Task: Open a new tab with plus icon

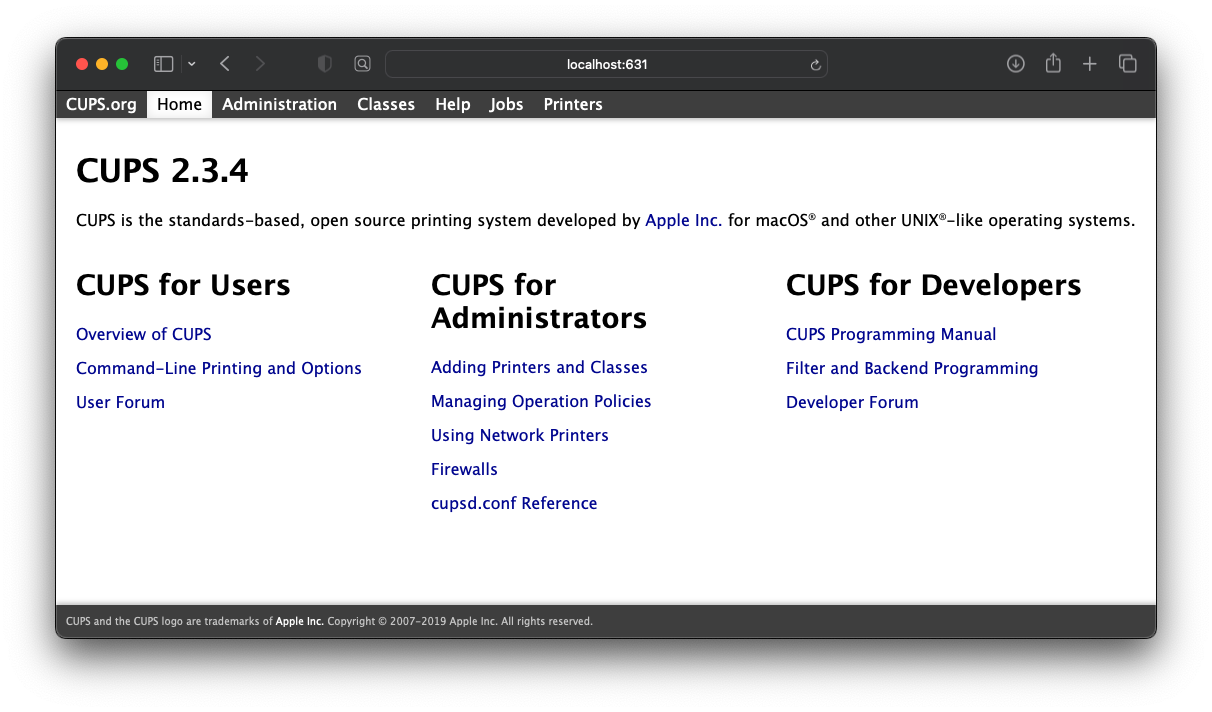Action: tap(1089, 64)
